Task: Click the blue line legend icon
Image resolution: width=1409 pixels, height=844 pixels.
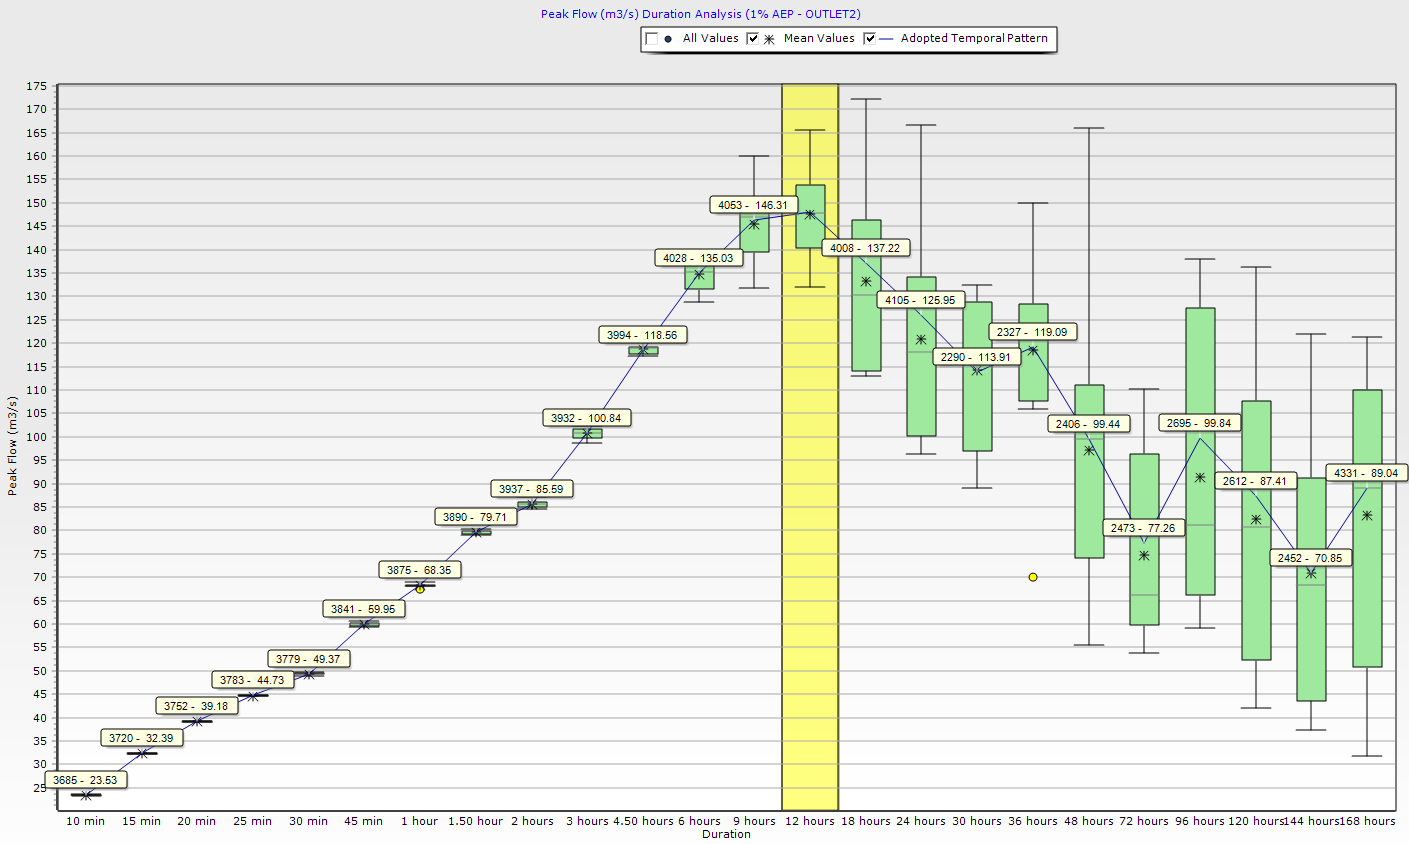Action: coord(886,39)
